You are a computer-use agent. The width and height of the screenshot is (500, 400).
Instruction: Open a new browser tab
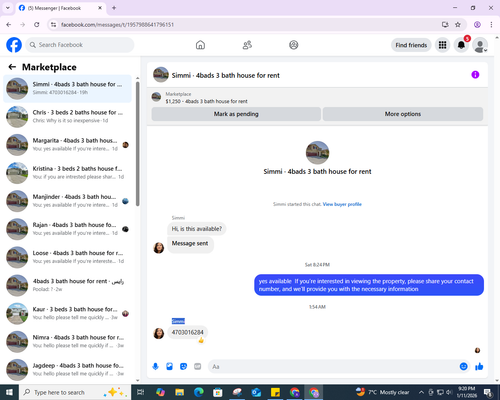114,8
